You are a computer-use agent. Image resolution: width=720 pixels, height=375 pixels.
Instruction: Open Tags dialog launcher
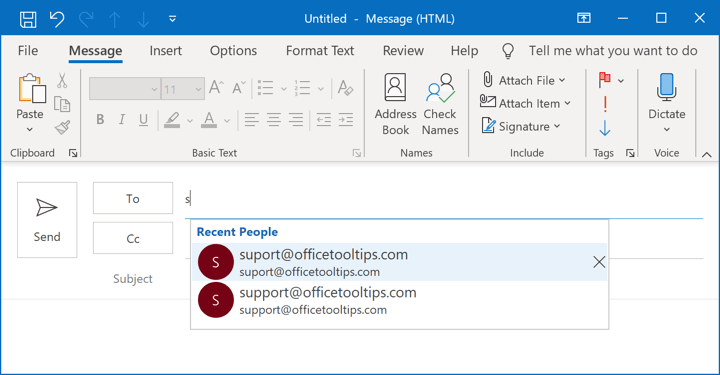click(630, 153)
